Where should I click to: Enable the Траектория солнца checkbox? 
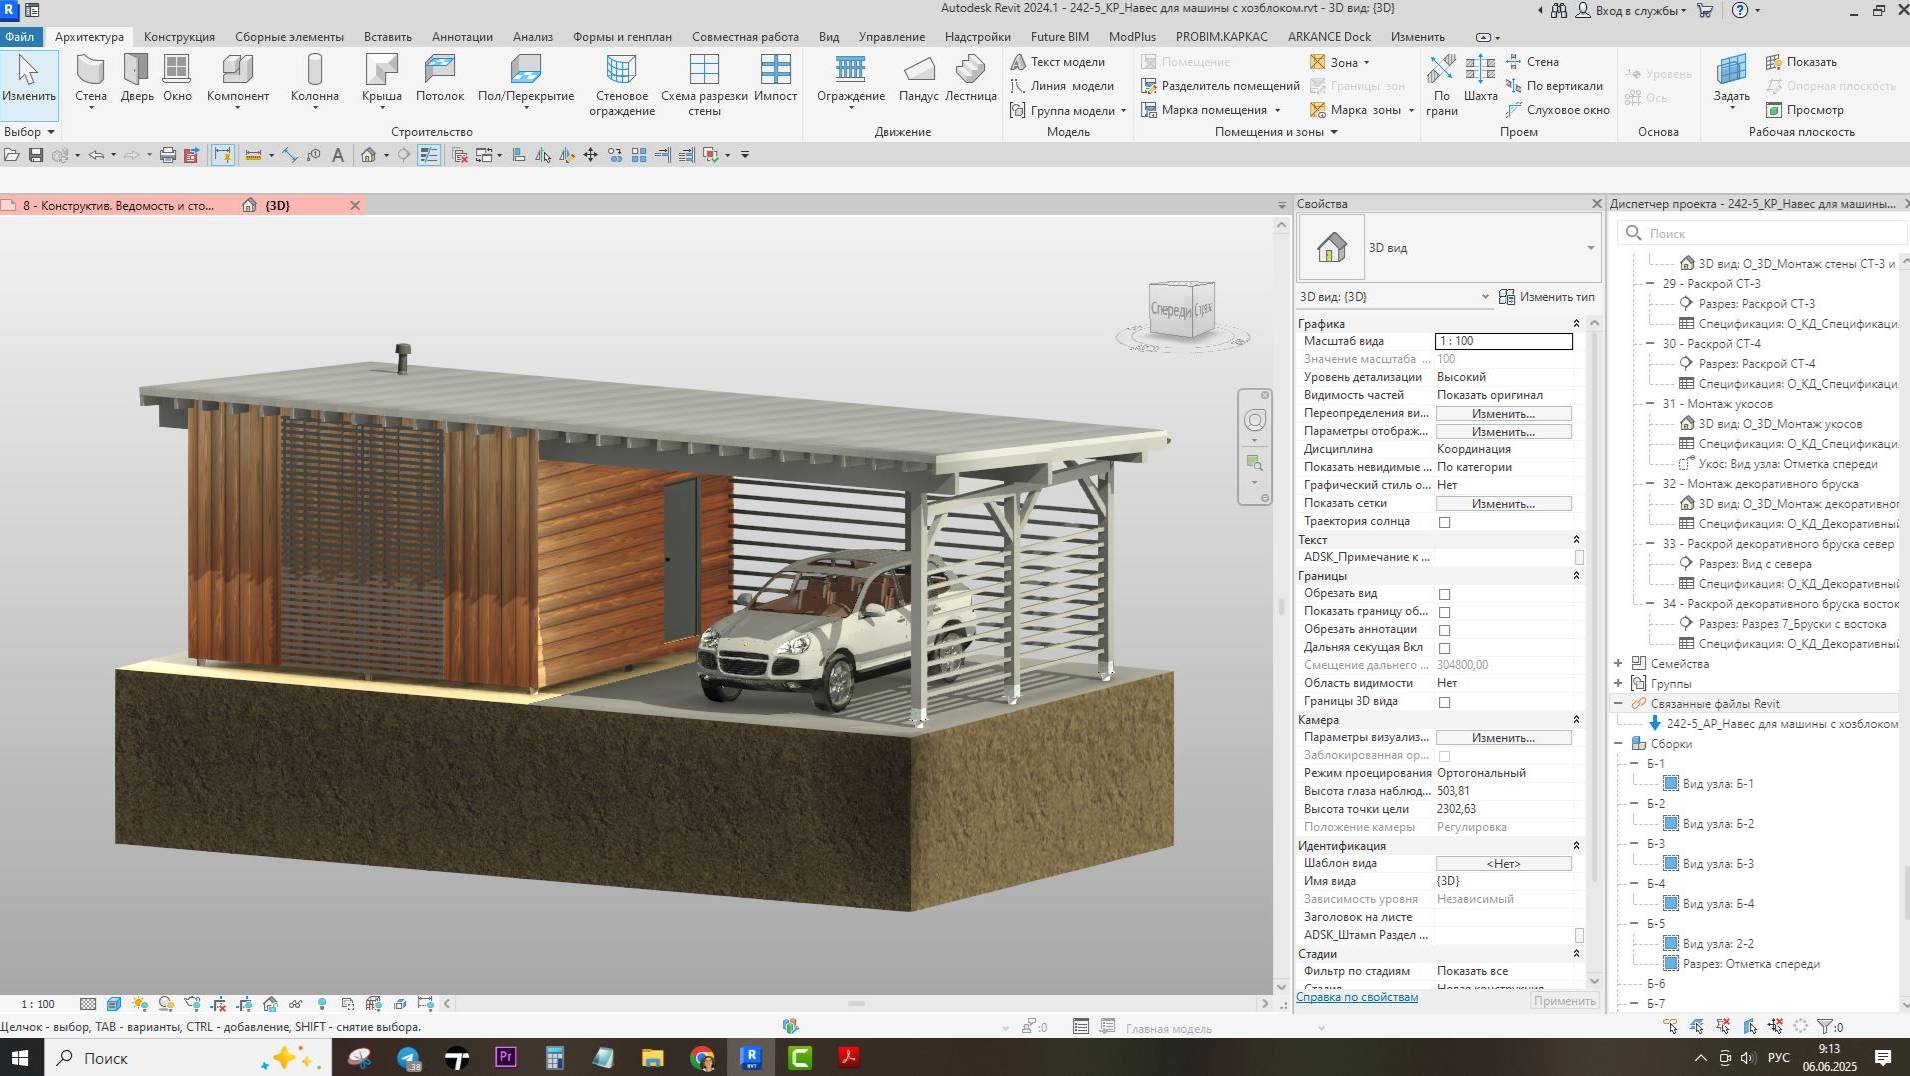(1444, 522)
